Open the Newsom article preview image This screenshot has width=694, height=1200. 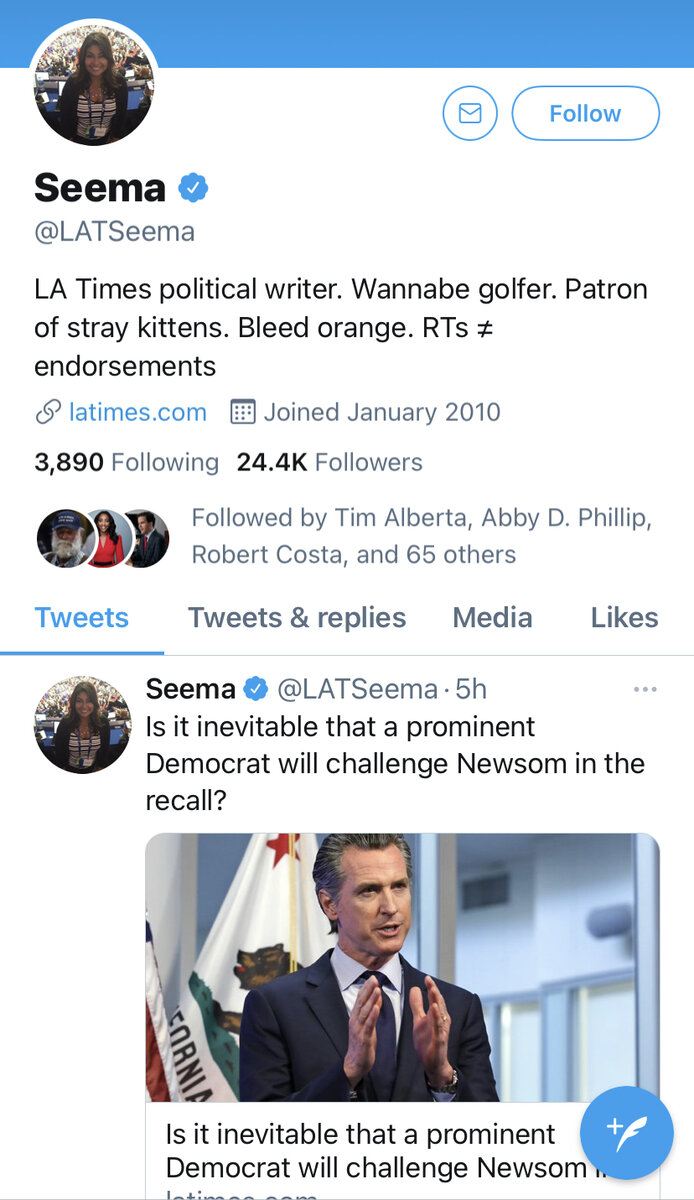click(402, 967)
